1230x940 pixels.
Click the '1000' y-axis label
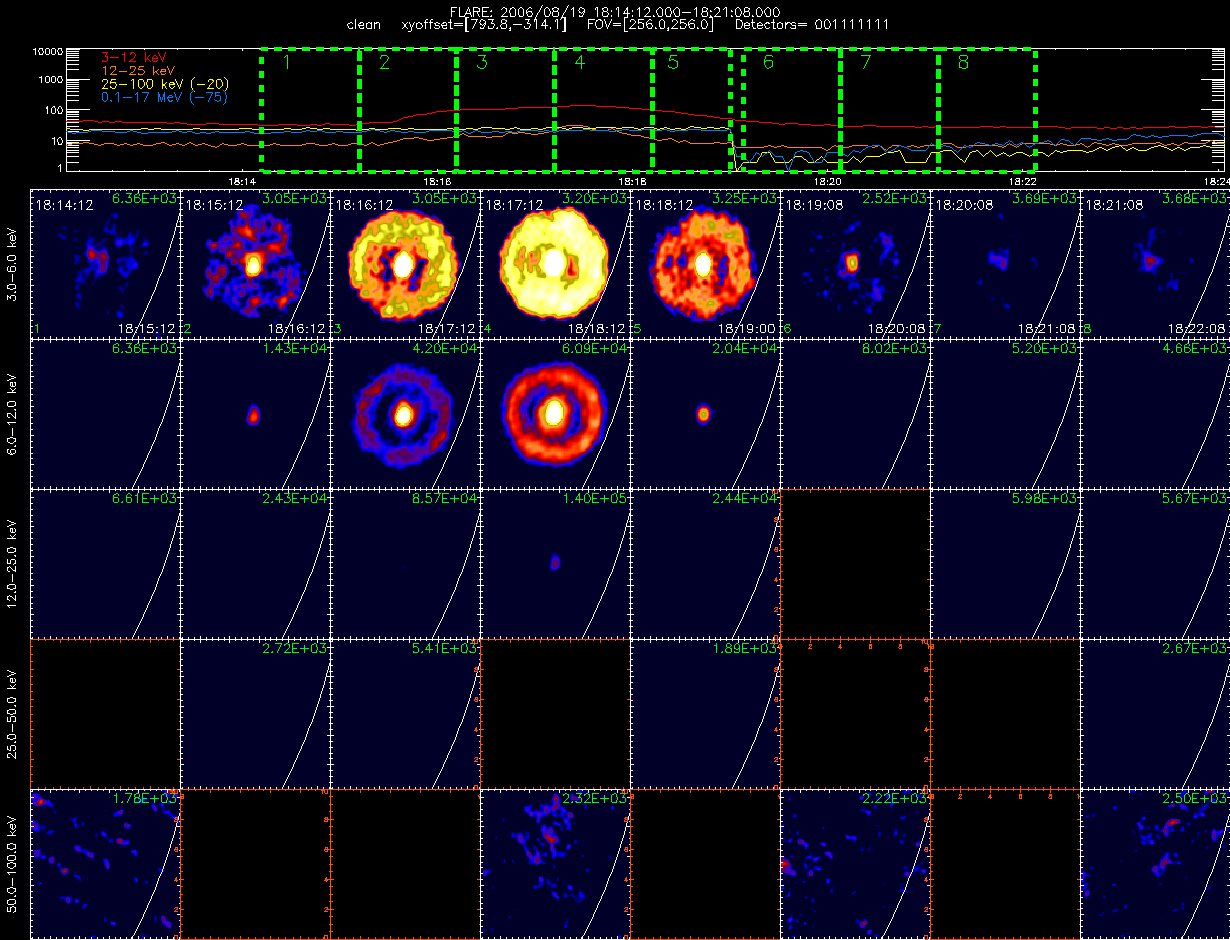[51, 80]
